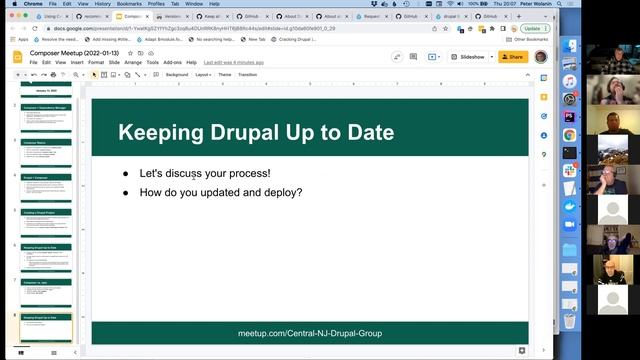Select the last slide thumbnail in filmstrip
The height and width of the screenshot is (360, 640).
coord(46,328)
